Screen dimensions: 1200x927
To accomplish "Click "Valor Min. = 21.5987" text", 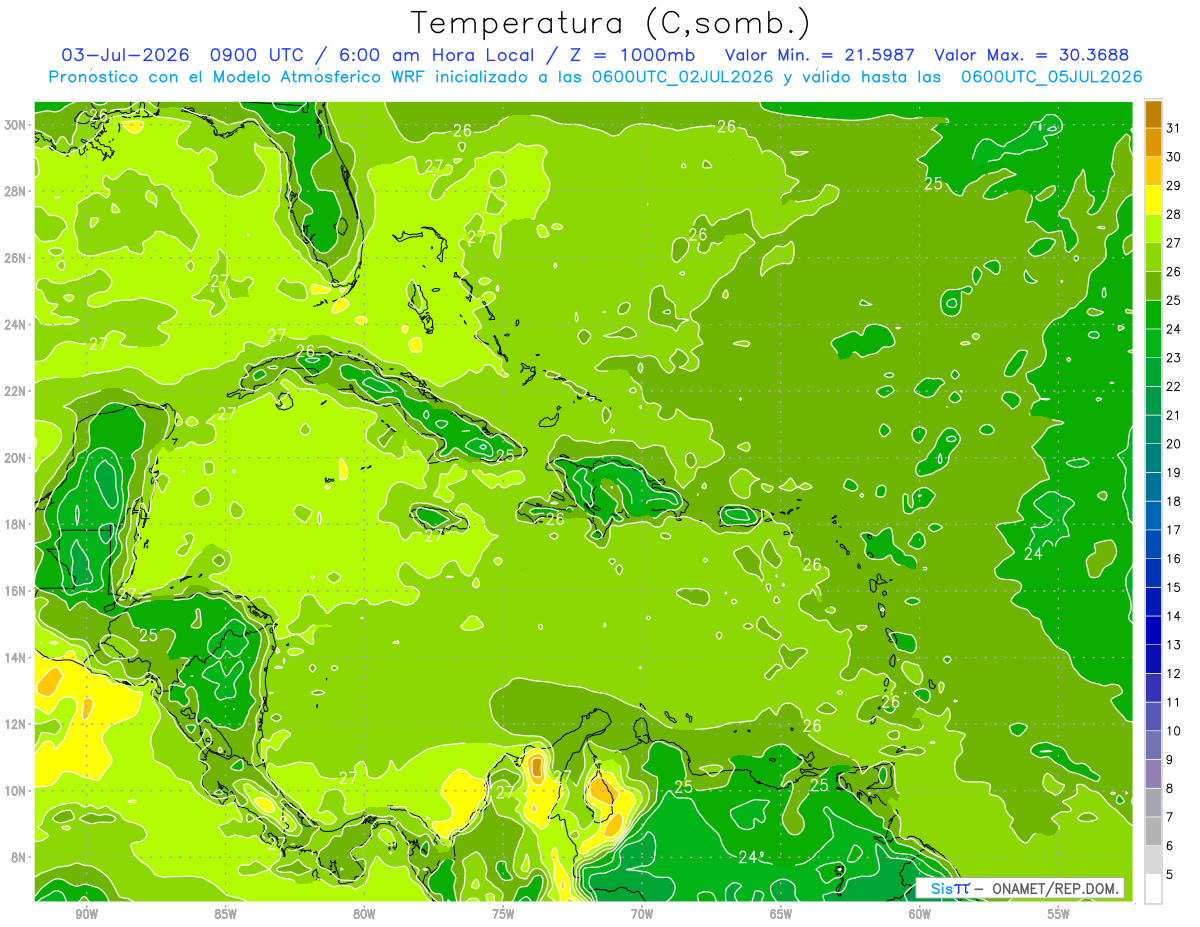I will pos(820,54).
